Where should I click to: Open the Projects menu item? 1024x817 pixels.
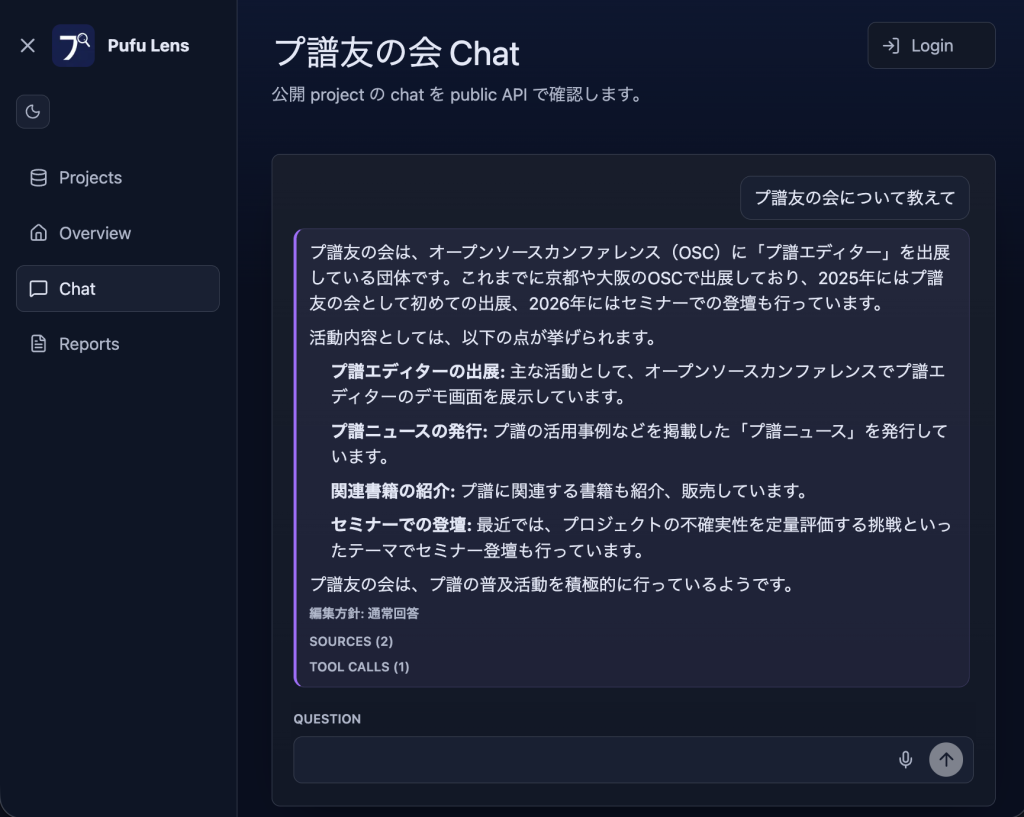pos(118,178)
